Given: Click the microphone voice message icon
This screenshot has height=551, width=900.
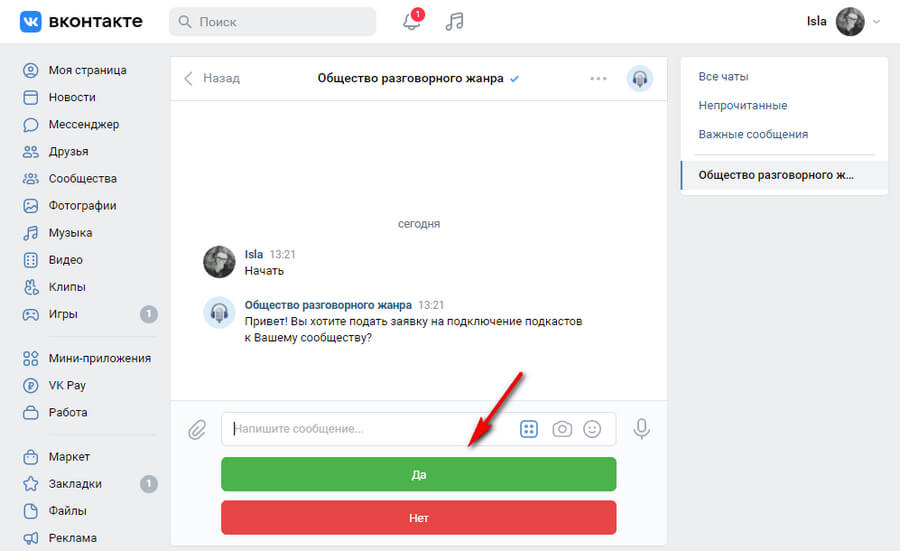Looking at the screenshot, I should [x=642, y=429].
